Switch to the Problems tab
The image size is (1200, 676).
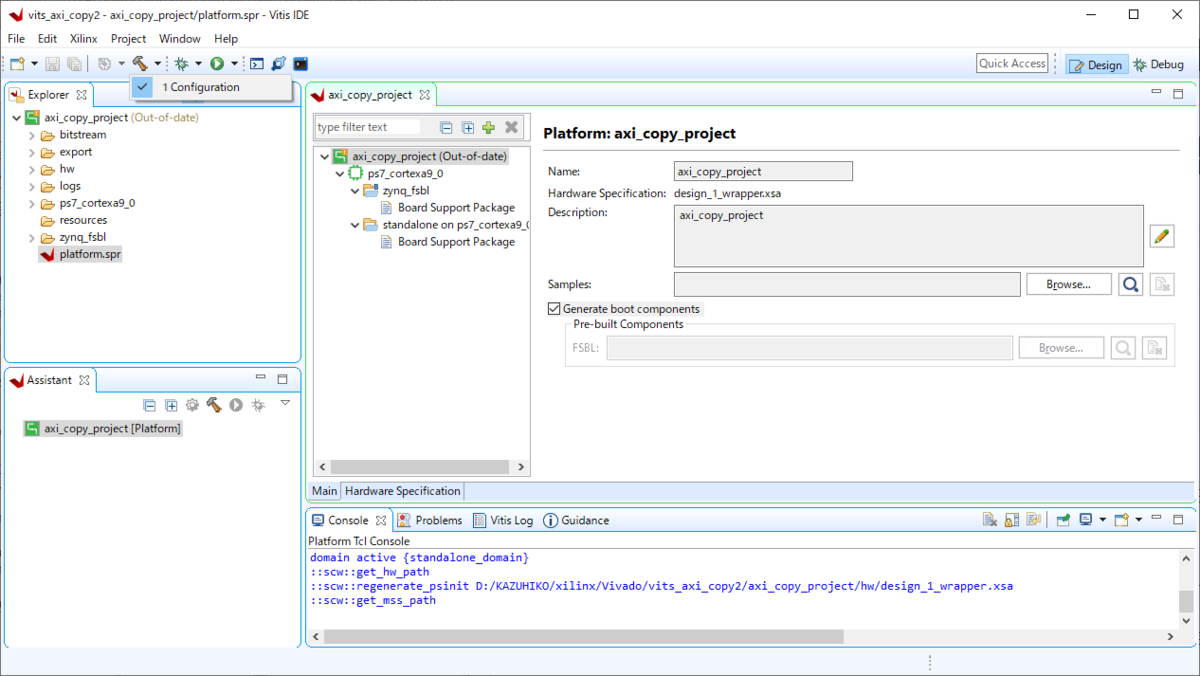point(430,520)
